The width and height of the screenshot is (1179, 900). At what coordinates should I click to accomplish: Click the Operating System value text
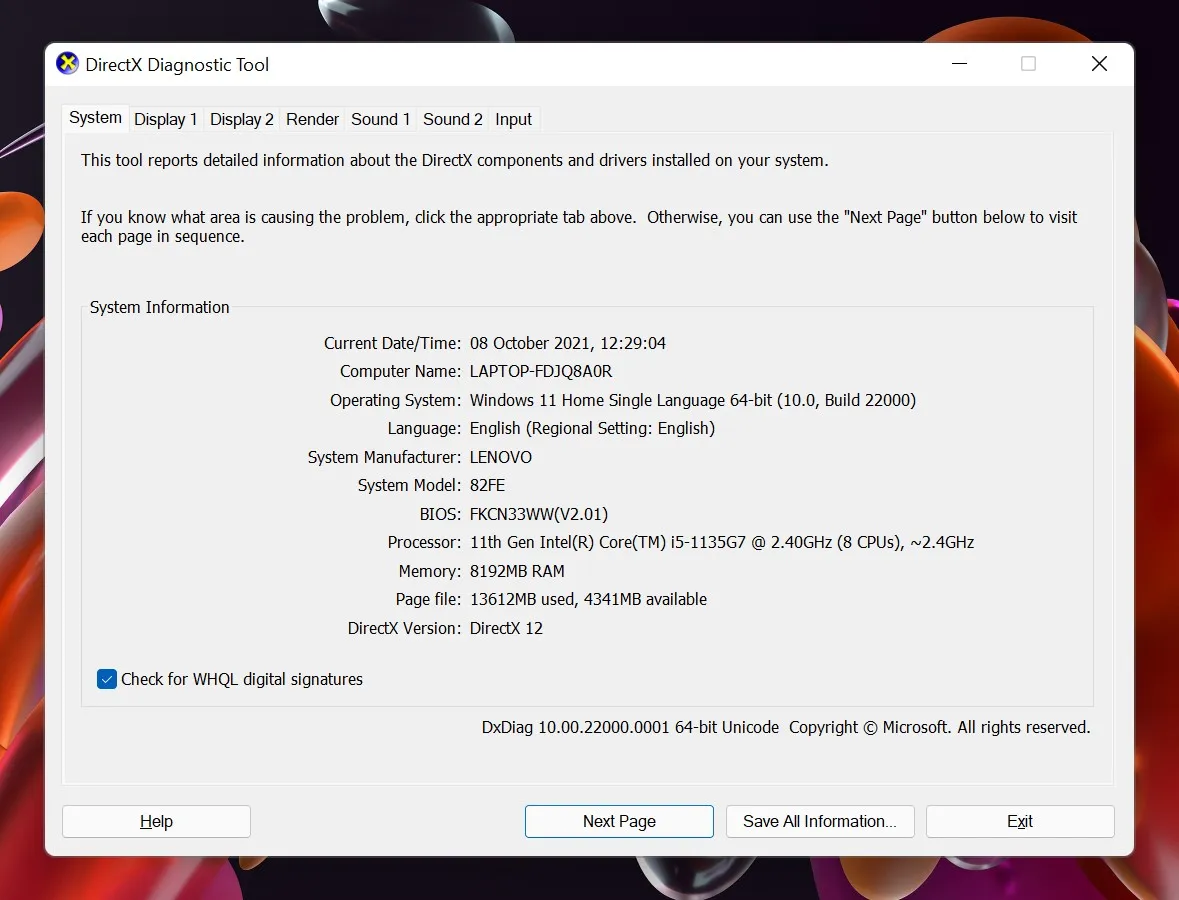click(x=692, y=400)
